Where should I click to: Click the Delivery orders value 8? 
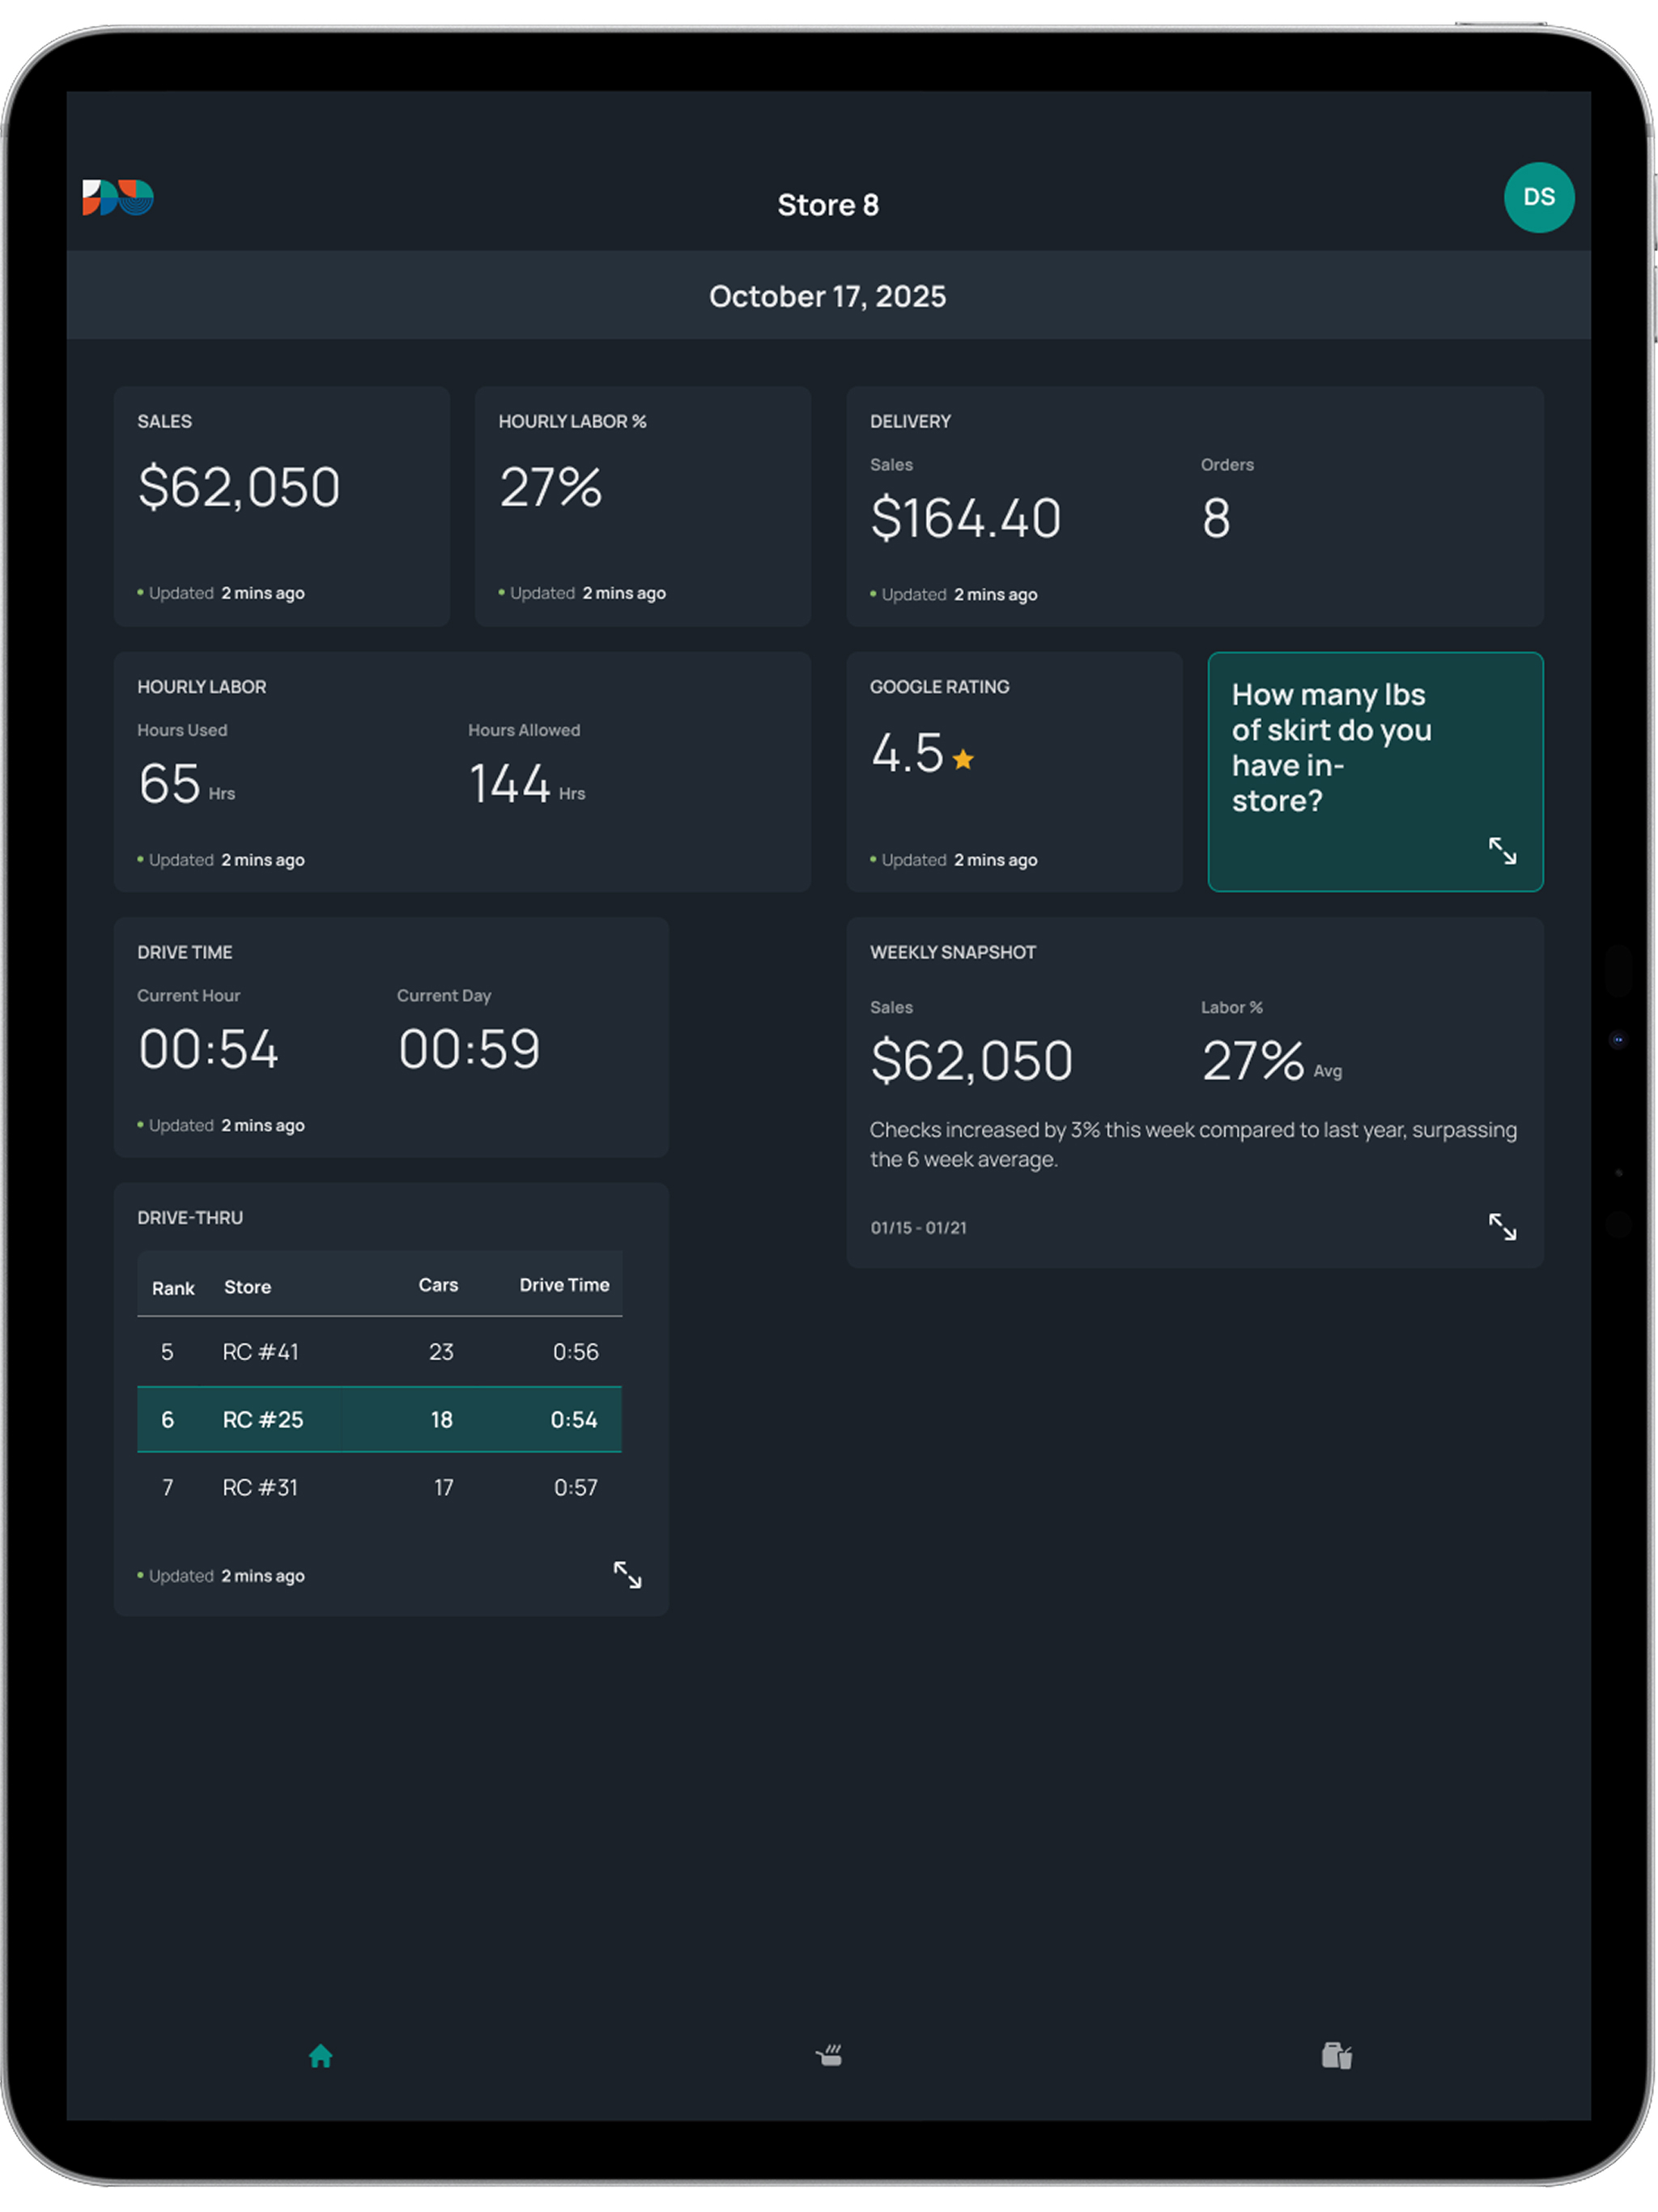click(1215, 518)
